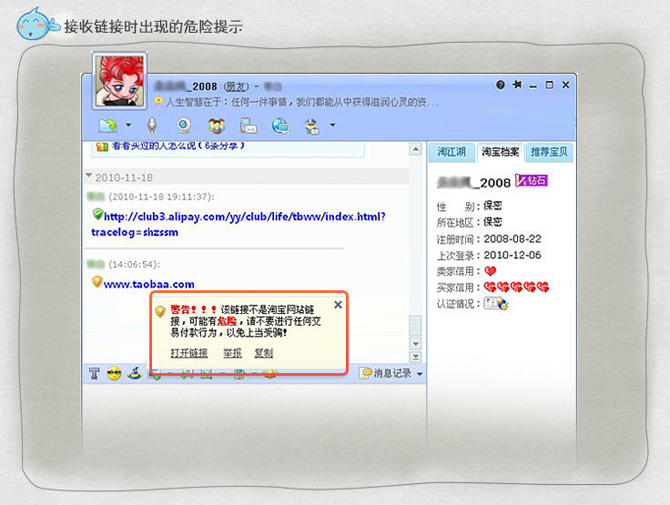Image resolution: width=670 pixels, height=505 pixels.
Task: Click the send file icon in toolbar
Action: pos(108,125)
